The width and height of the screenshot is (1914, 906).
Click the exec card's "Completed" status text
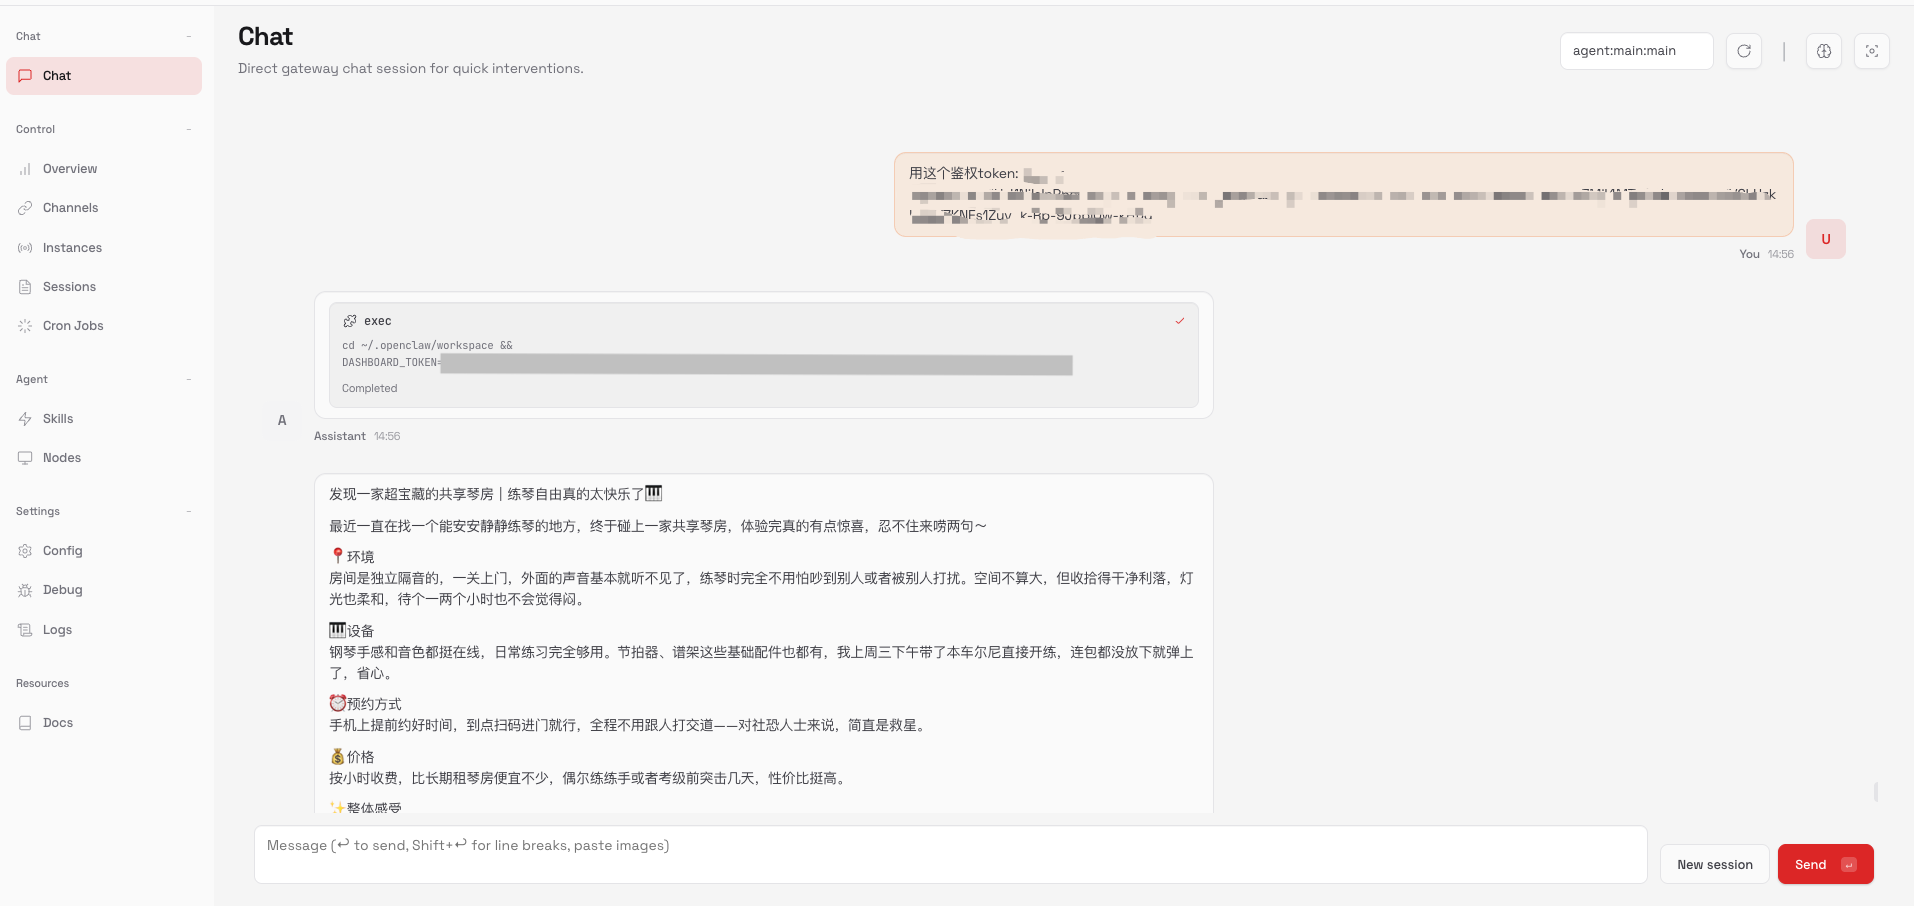tap(370, 389)
